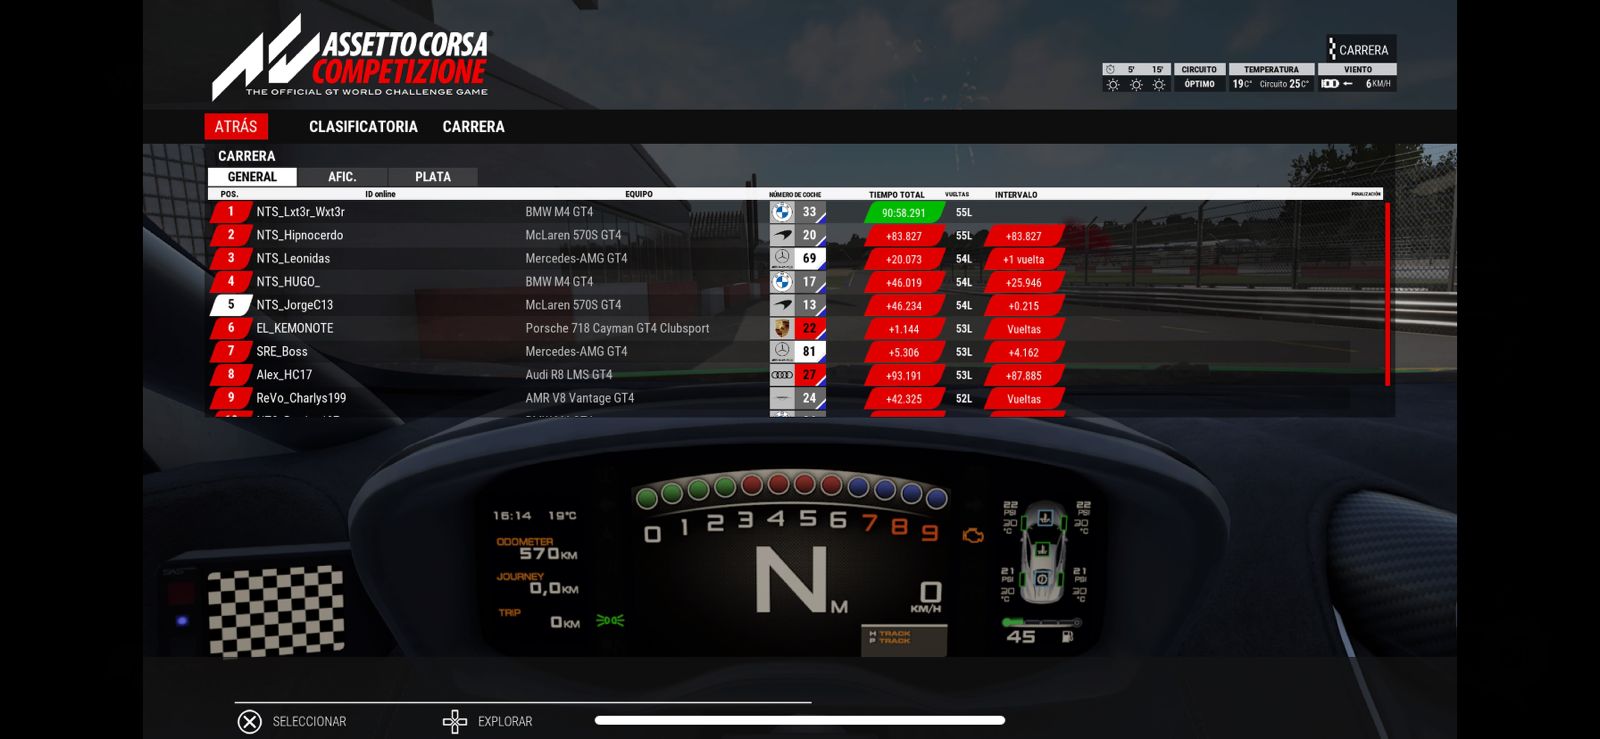Click the +83.827 total time cell

pos(904,236)
